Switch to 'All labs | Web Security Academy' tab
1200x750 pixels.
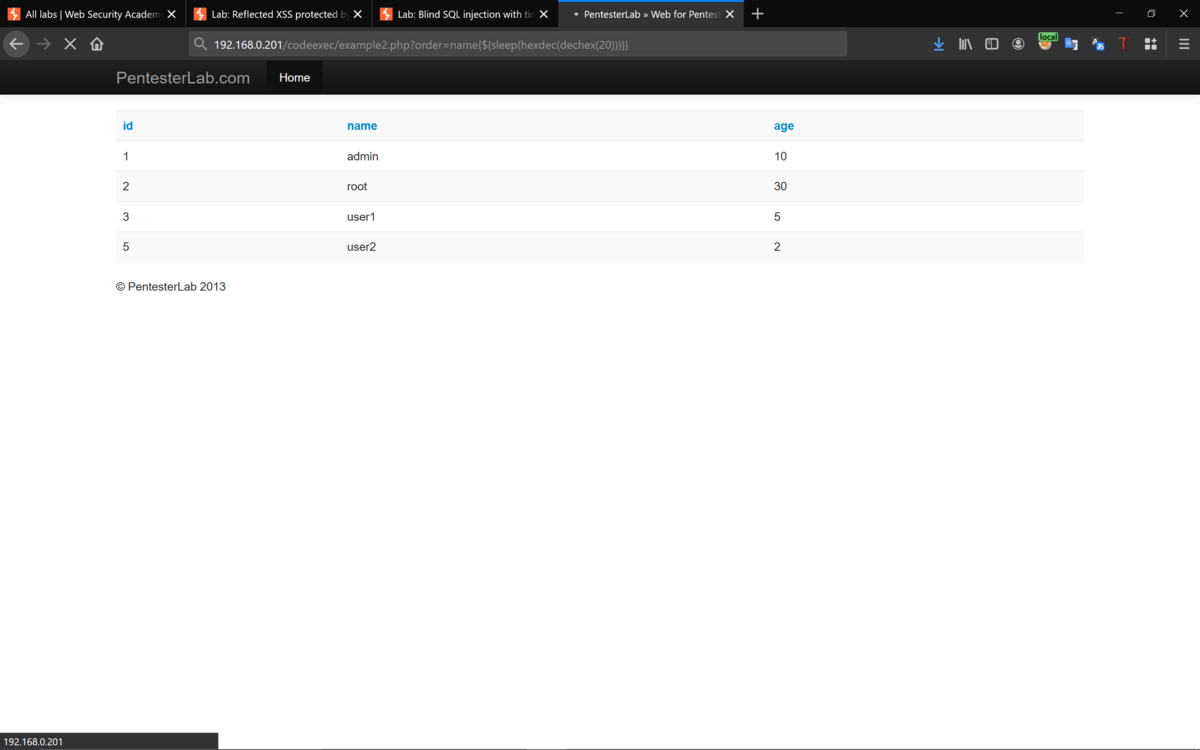click(x=93, y=14)
